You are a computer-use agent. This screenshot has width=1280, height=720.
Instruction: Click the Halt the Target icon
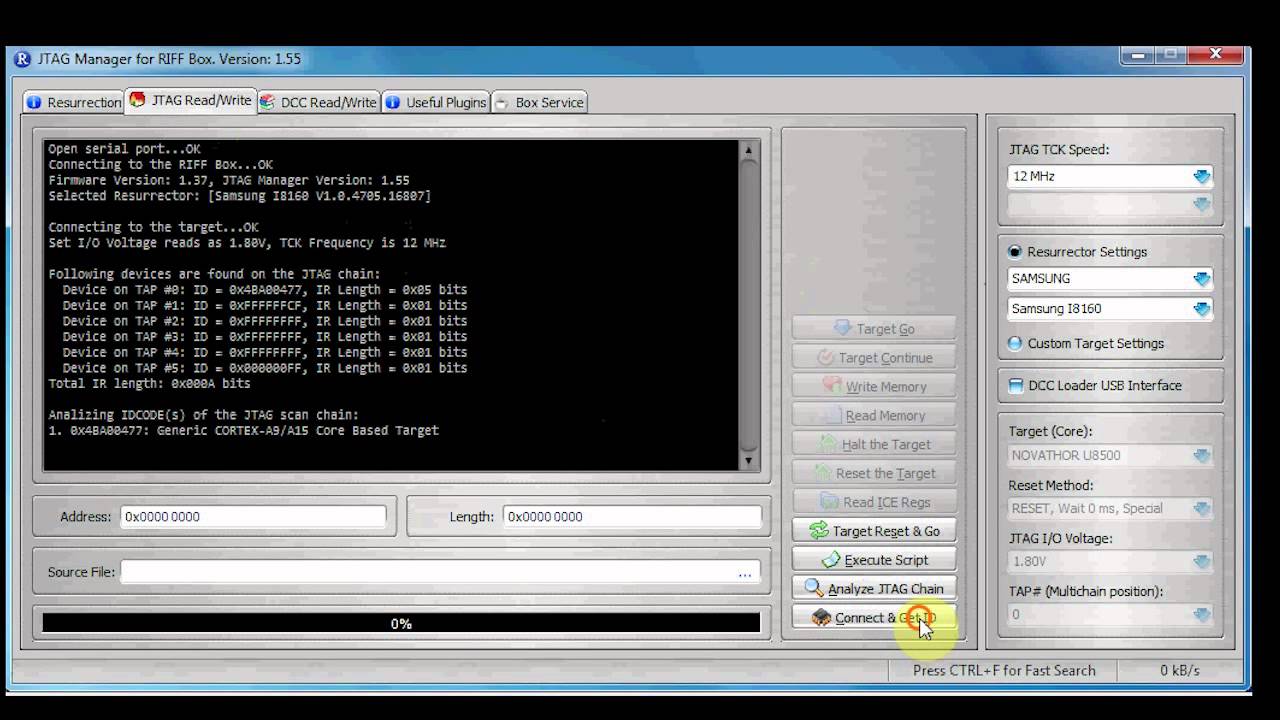(x=828, y=444)
